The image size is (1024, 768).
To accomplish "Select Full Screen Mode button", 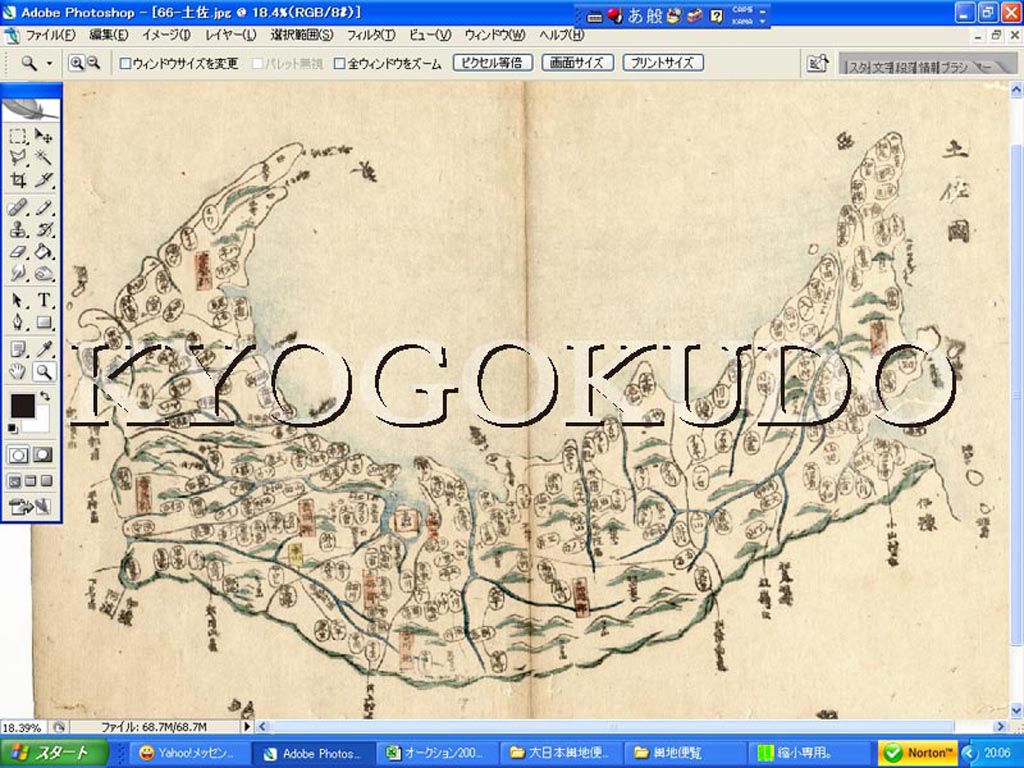I will (x=46, y=481).
